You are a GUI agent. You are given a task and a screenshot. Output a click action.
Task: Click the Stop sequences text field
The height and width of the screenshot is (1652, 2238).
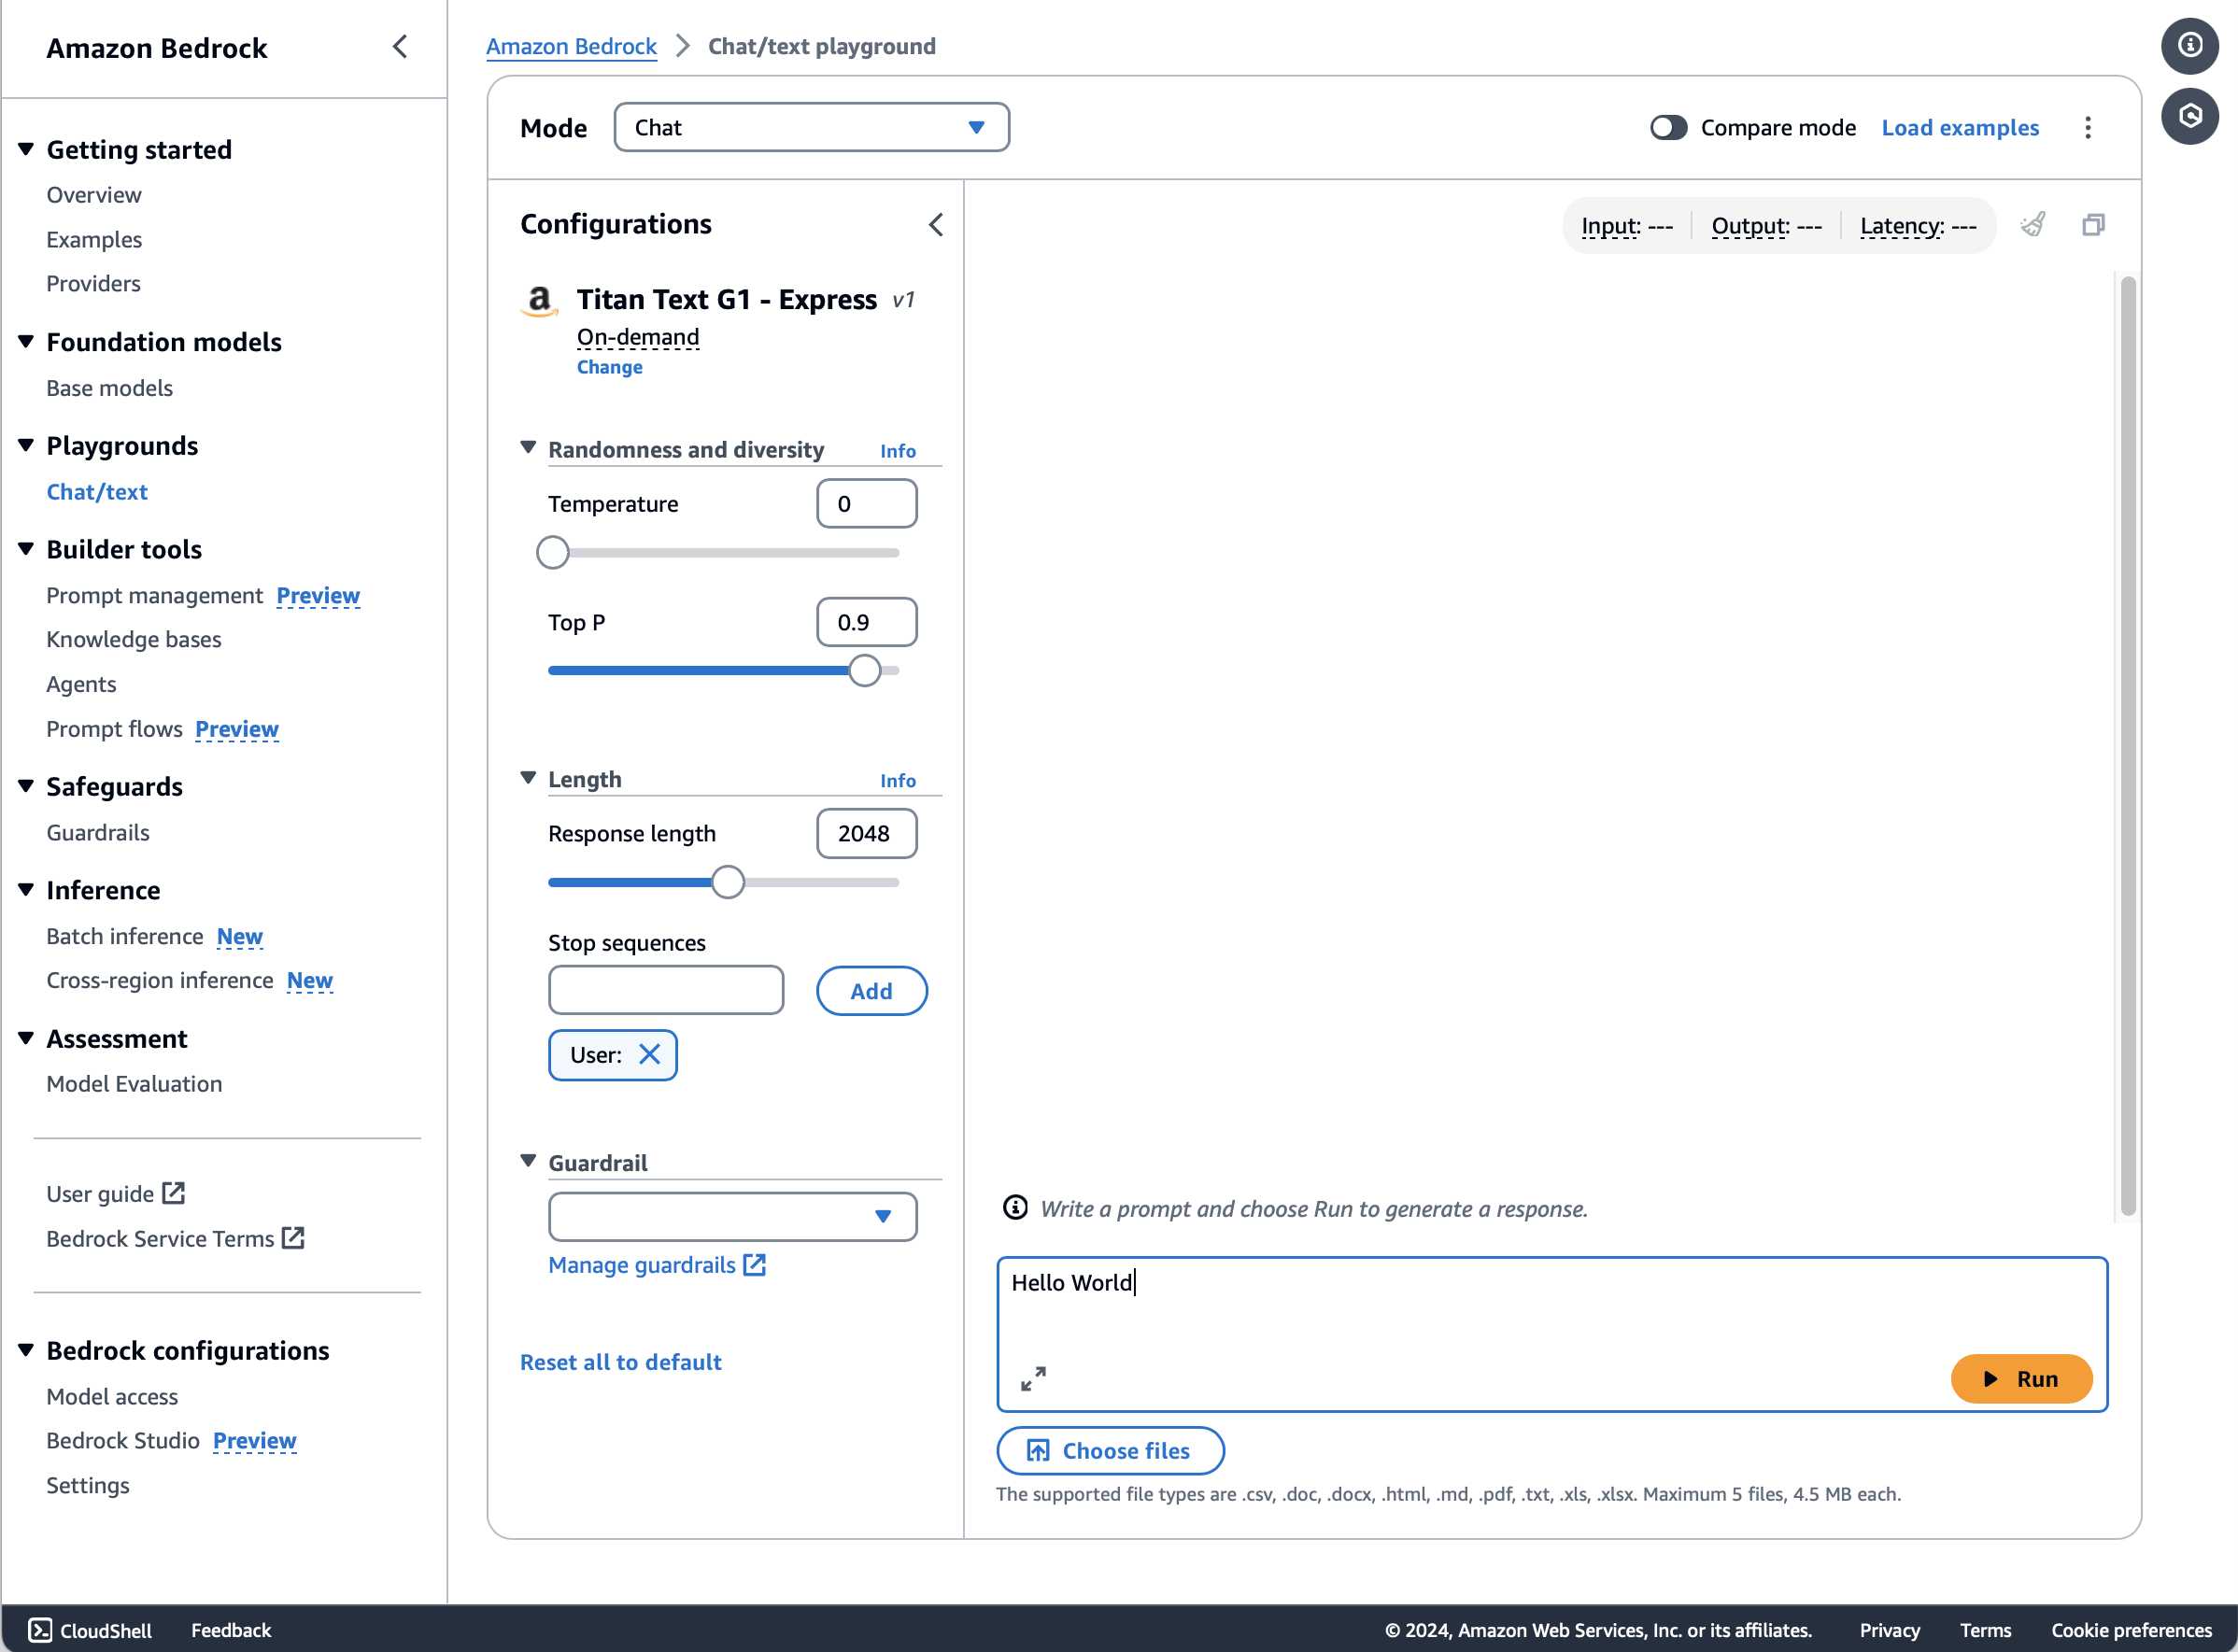[666, 990]
